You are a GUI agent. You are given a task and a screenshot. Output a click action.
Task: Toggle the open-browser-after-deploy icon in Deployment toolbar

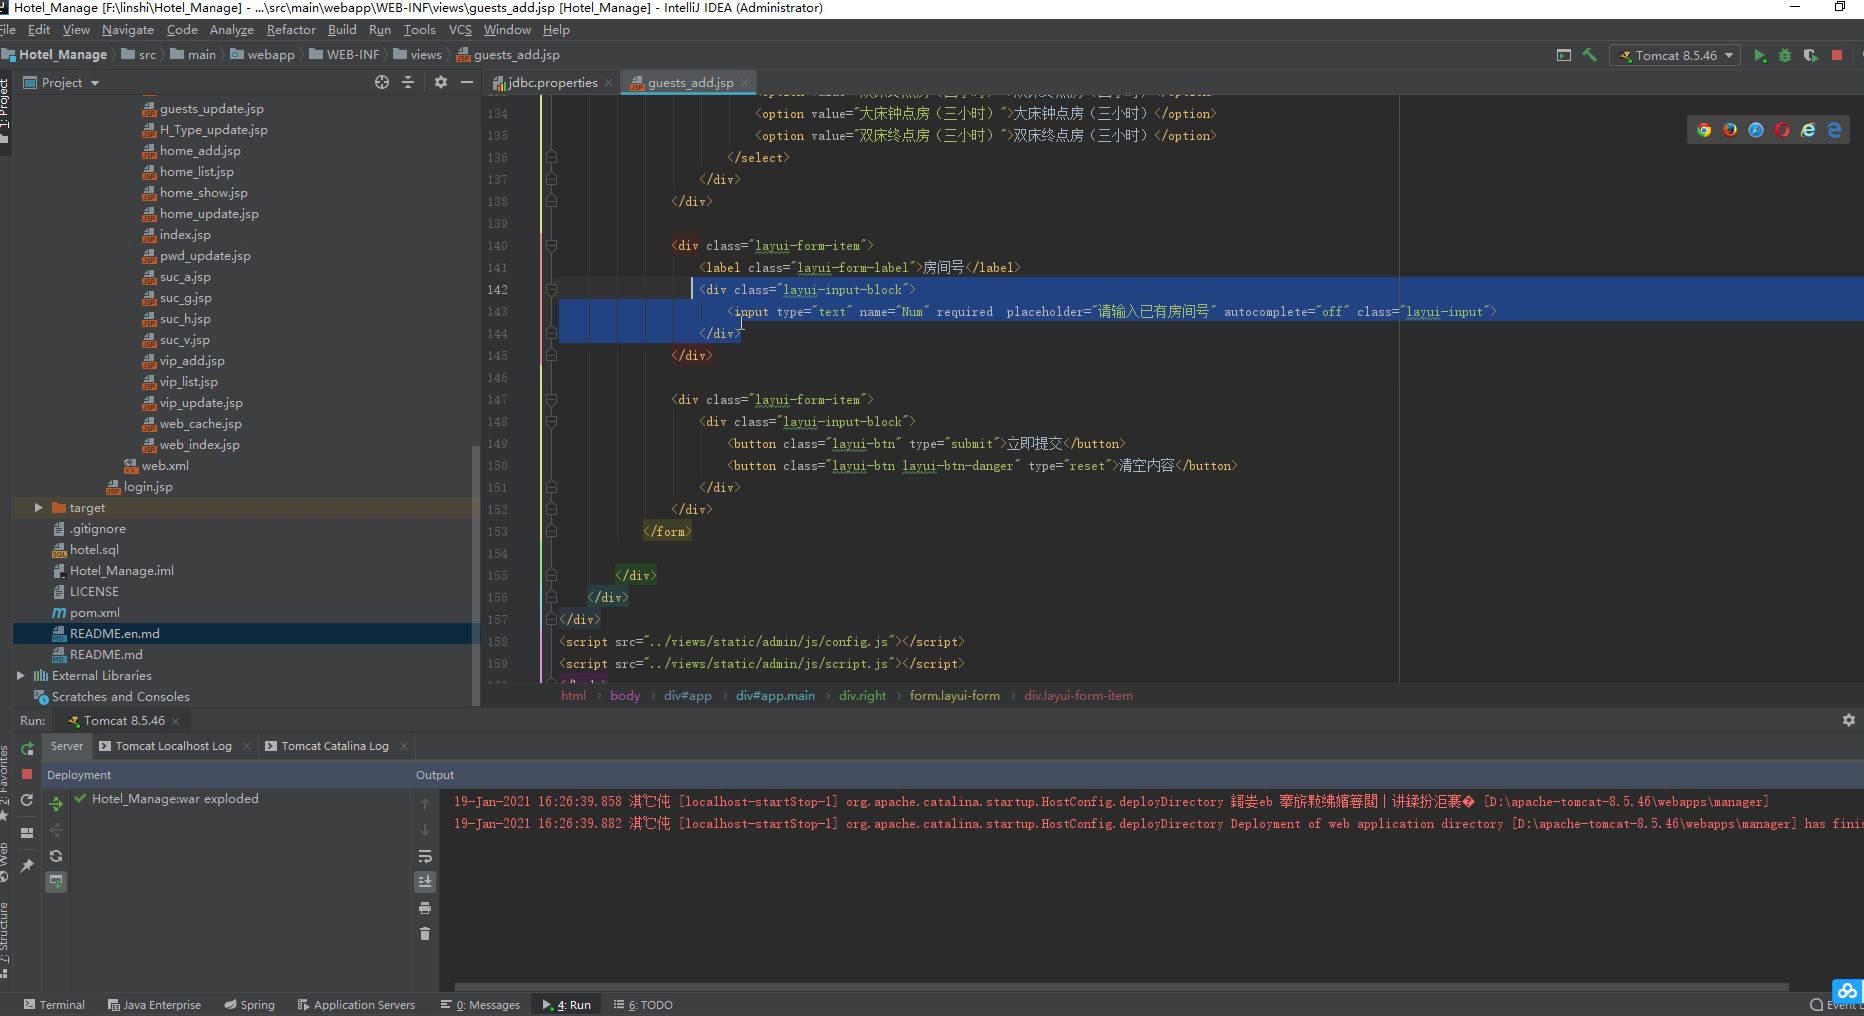click(x=56, y=881)
